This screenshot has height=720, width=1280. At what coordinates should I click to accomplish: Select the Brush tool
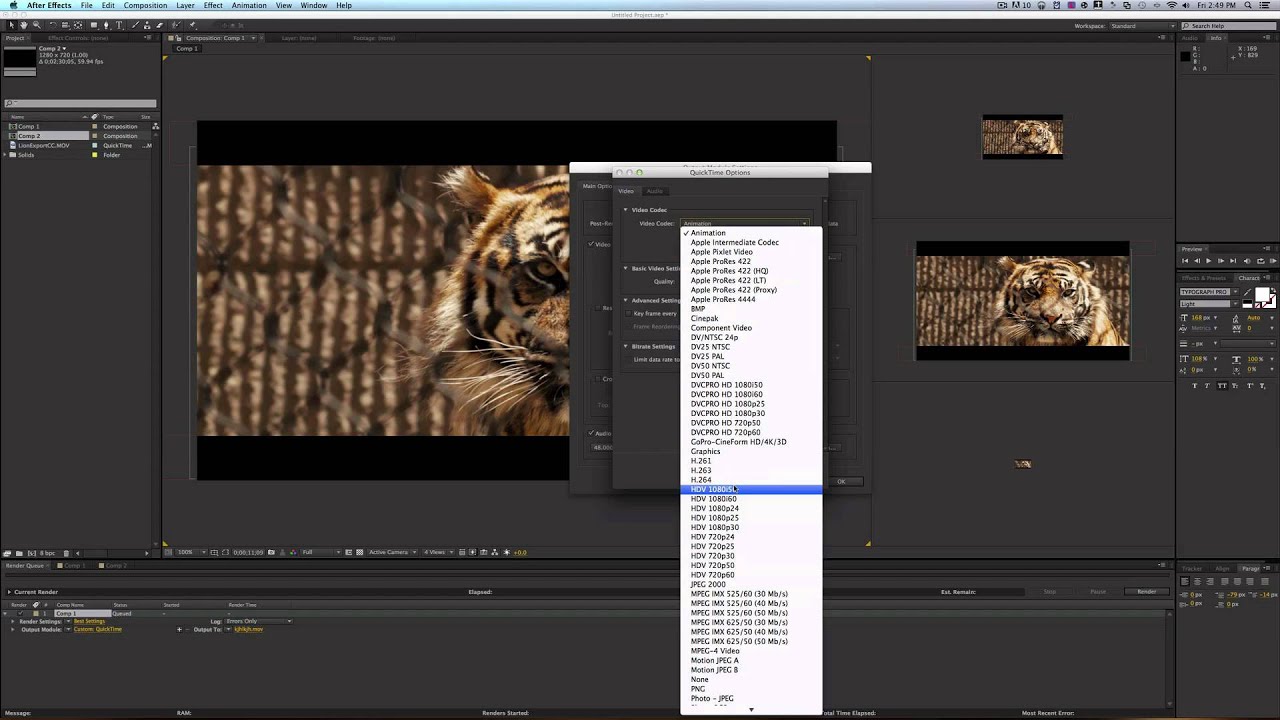(135, 25)
